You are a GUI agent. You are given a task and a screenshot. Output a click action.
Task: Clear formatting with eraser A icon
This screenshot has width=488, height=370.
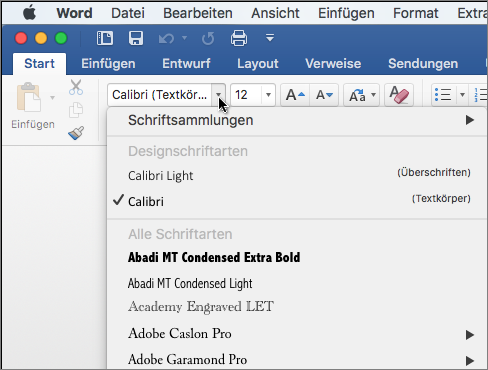[x=399, y=95]
